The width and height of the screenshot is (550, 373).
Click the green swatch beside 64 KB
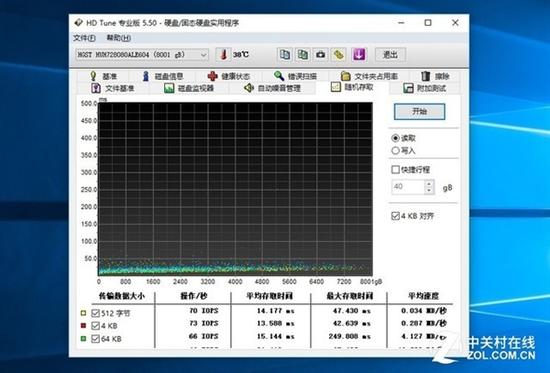(83, 339)
